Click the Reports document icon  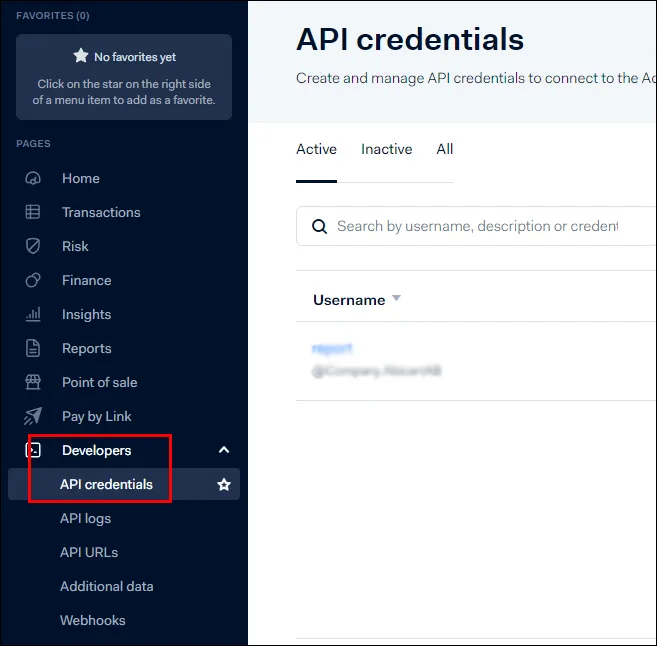tap(33, 348)
